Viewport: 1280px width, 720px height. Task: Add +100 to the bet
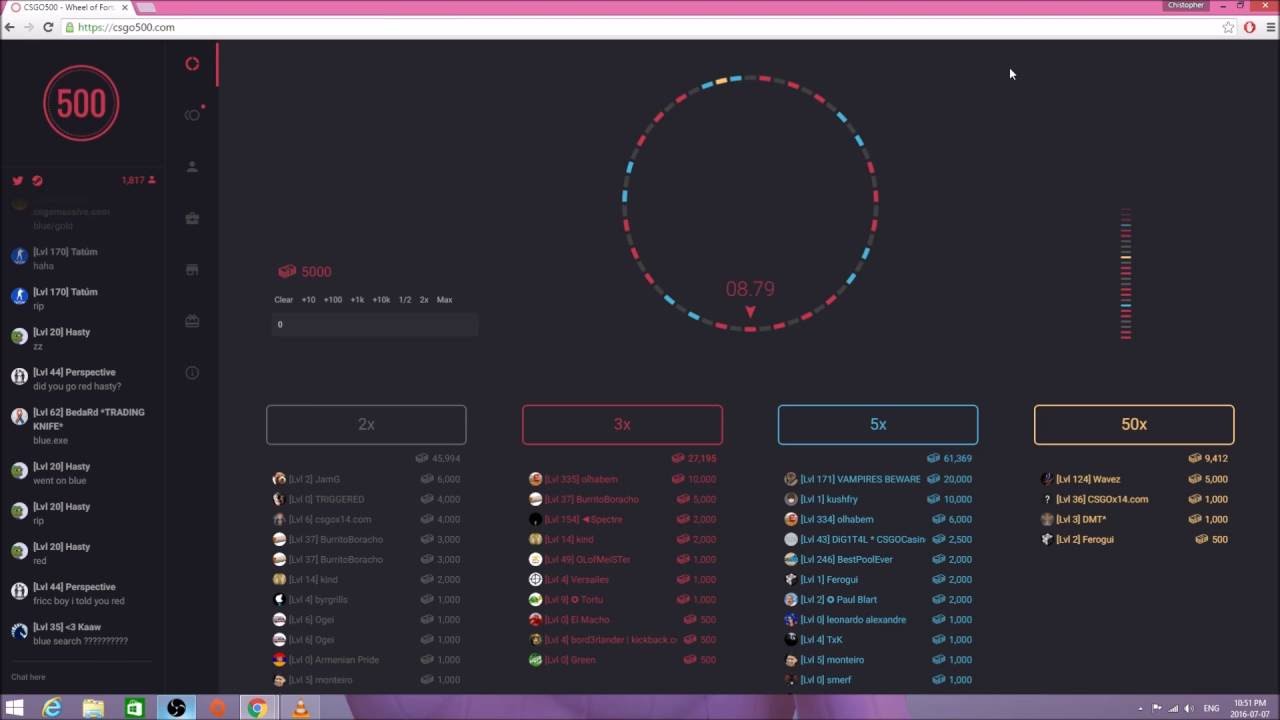332,300
